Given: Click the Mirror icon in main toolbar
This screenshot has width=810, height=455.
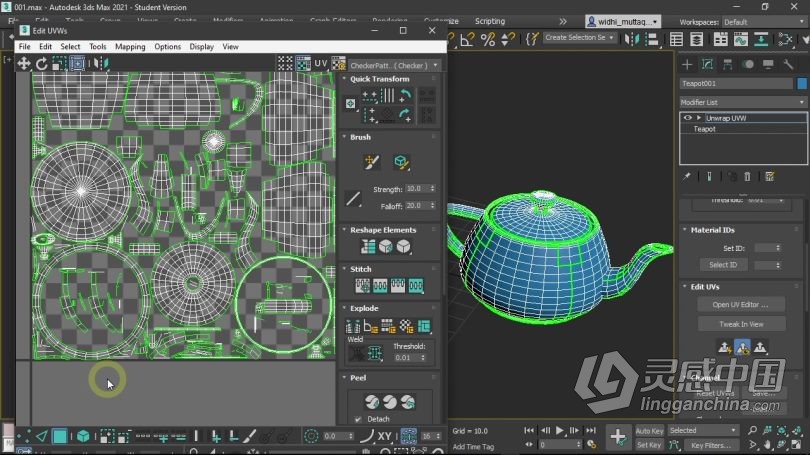Looking at the screenshot, I should click(632, 39).
